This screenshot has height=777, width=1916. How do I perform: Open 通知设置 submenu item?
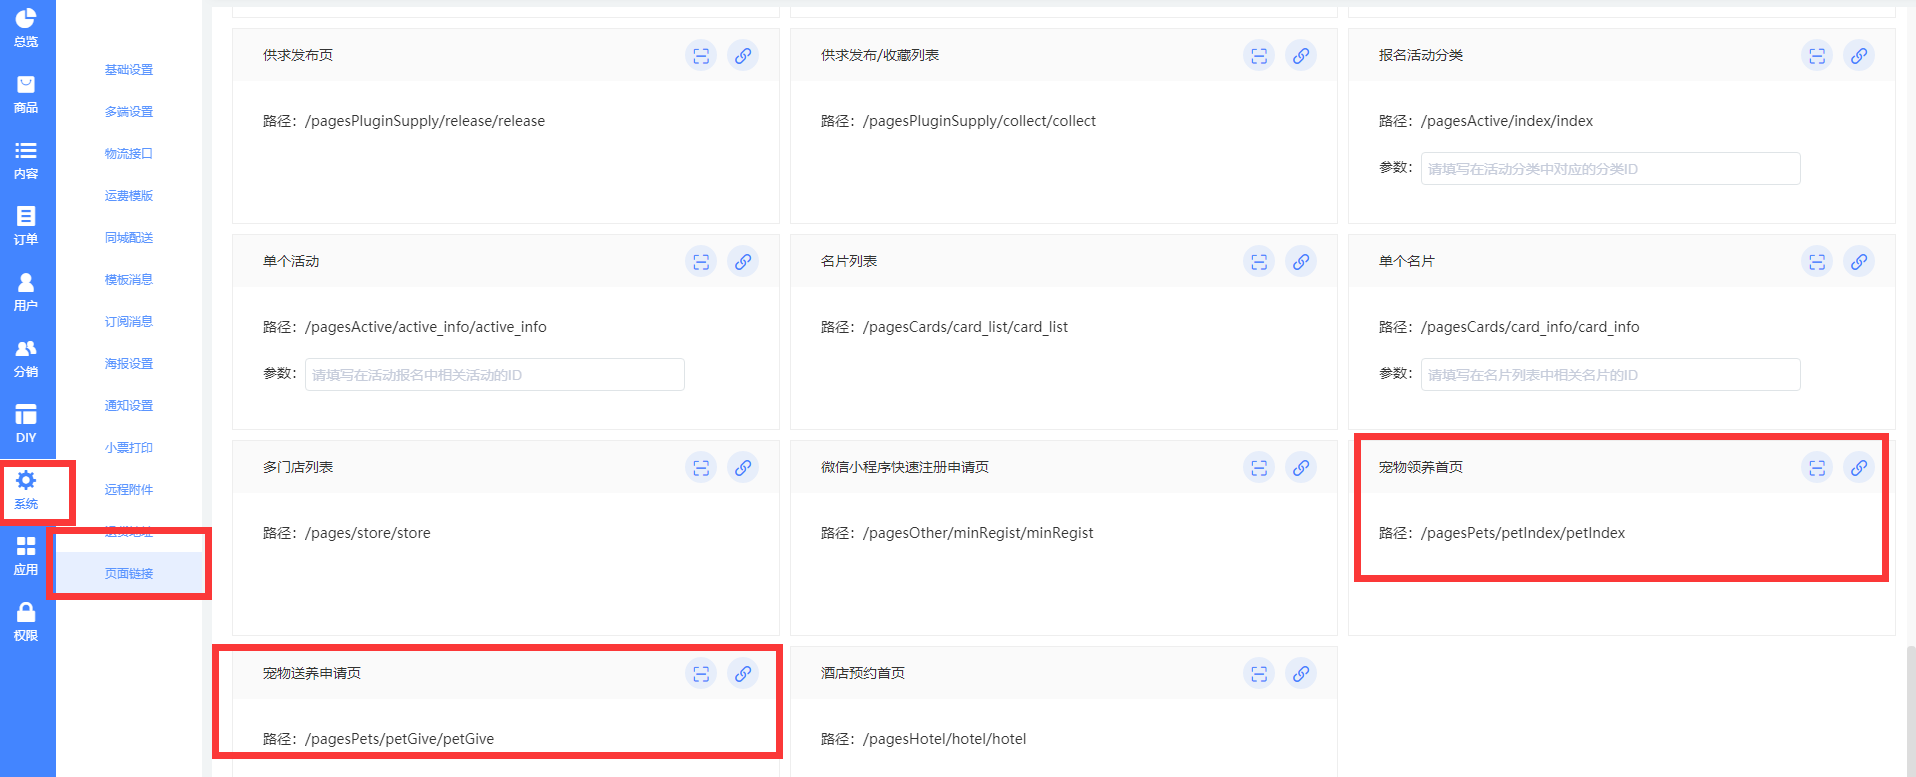[x=129, y=406]
